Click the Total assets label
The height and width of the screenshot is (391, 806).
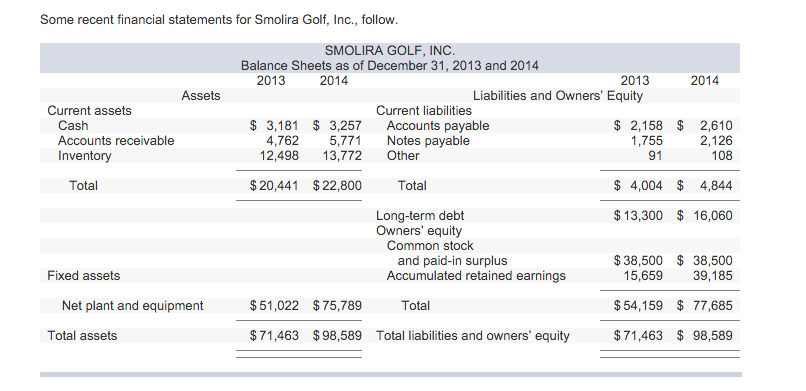[x=82, y=336]
